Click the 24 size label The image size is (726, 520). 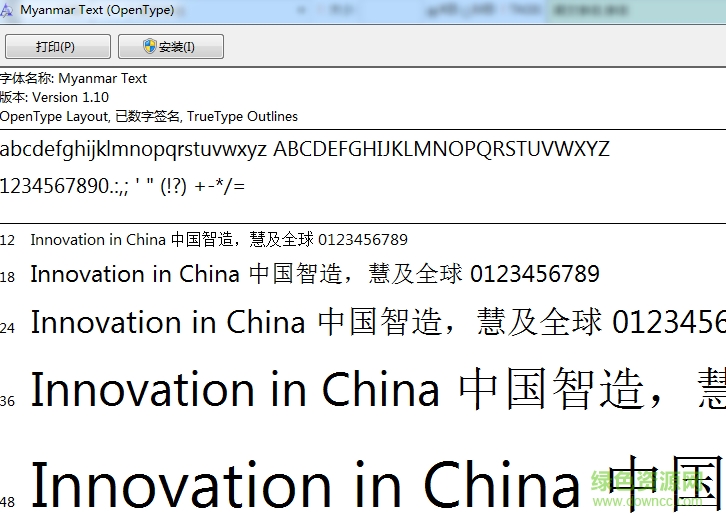[7, 328]
